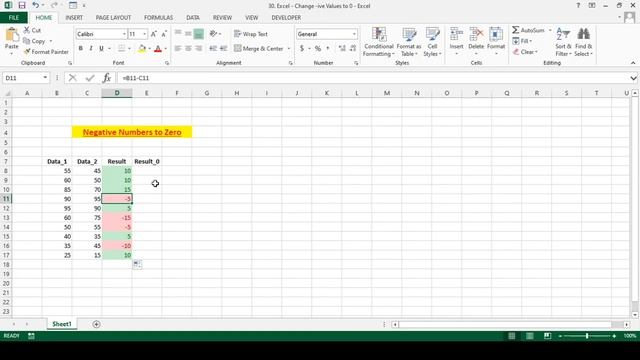Open the Format cells menu
640x360 pixels.
[496, 41]
